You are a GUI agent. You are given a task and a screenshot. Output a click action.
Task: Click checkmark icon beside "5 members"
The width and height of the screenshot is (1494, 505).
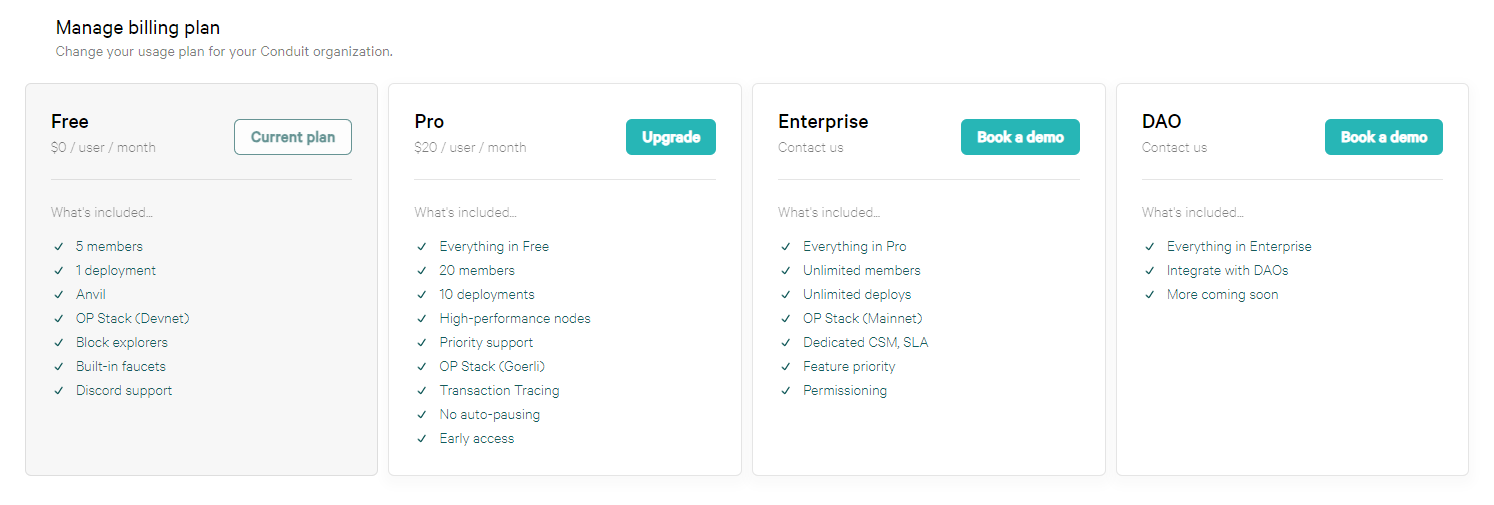(59, 247)
